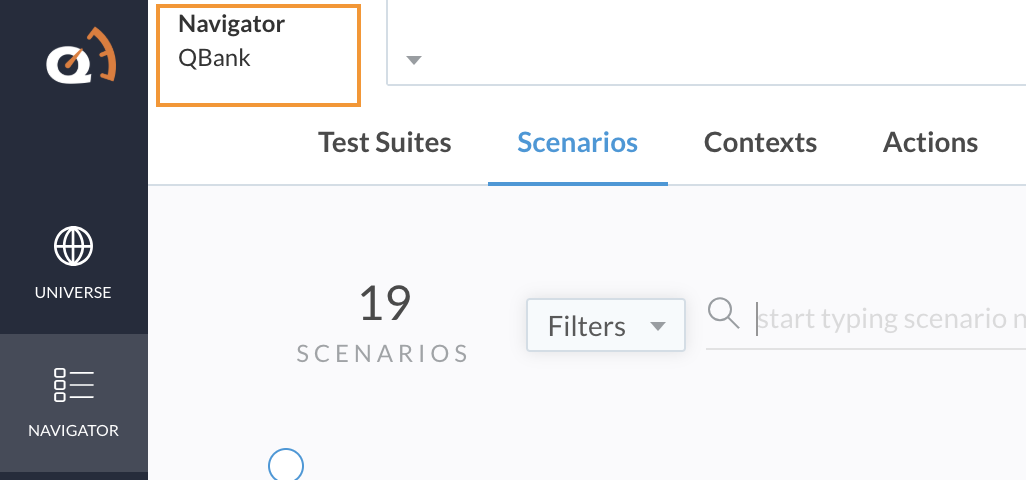Click the UNIVERSE text label in sidebar

tap(73, 292)
